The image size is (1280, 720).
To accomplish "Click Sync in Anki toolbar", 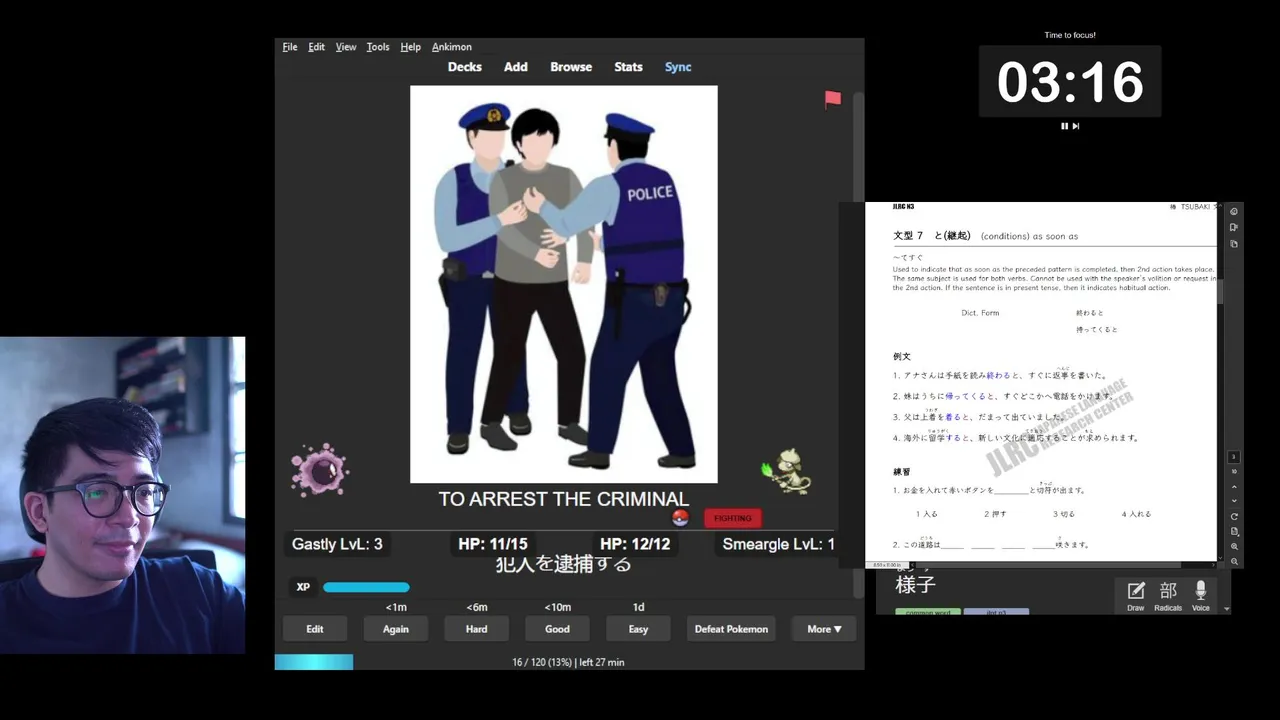I will point(678,67).
